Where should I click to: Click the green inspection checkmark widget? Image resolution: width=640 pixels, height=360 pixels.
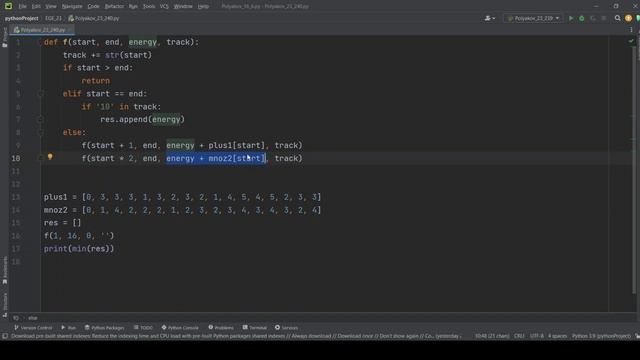[631, 41]
